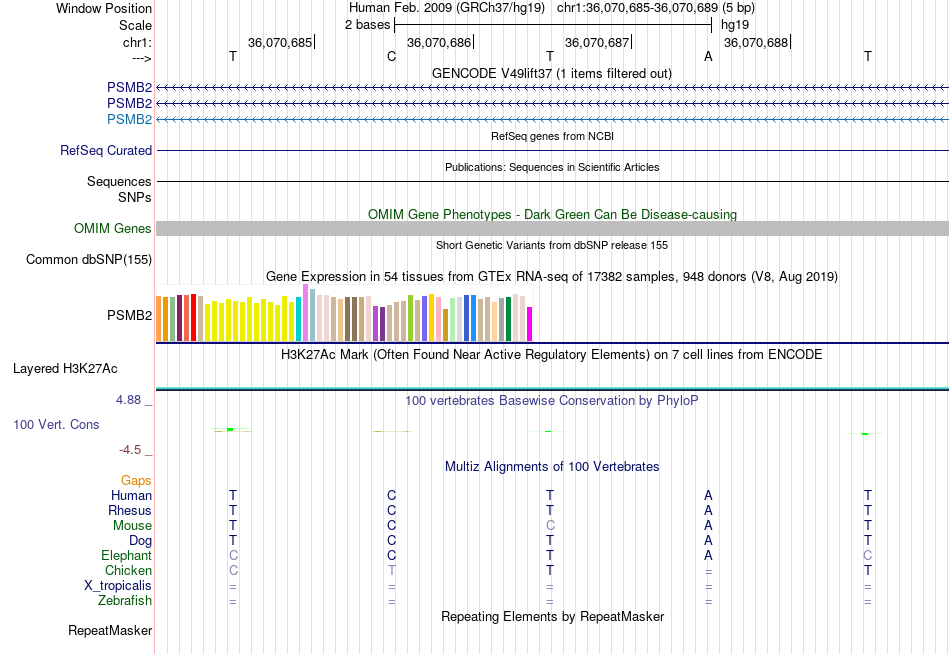Click the bright red bar in GTEx chart

point(193,318)
